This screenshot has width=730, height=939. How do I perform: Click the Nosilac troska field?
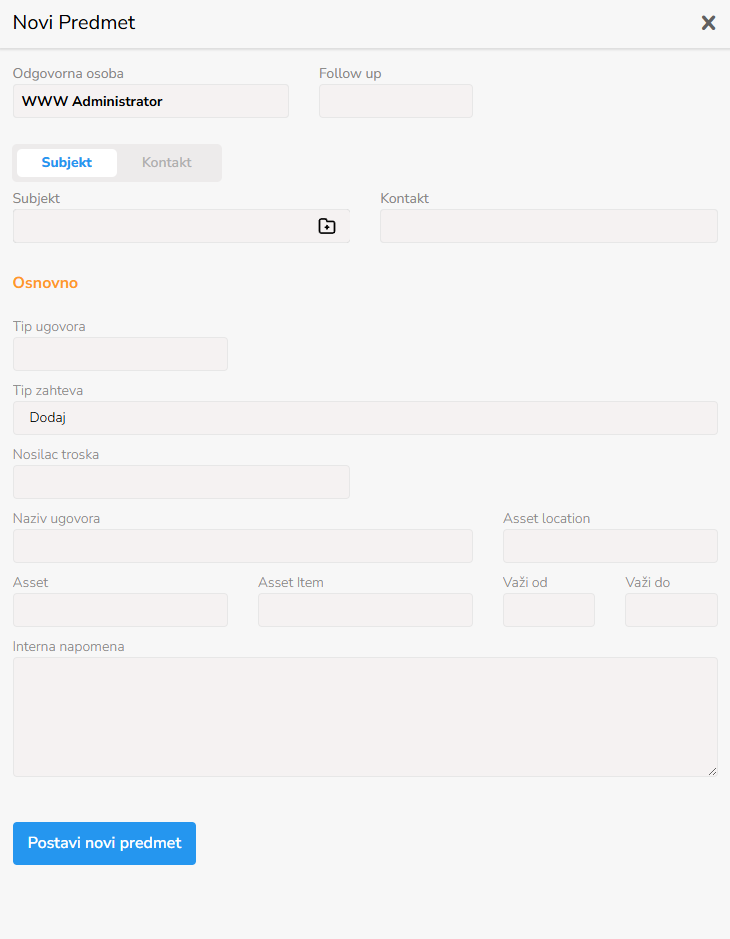(x=181, y=482)
